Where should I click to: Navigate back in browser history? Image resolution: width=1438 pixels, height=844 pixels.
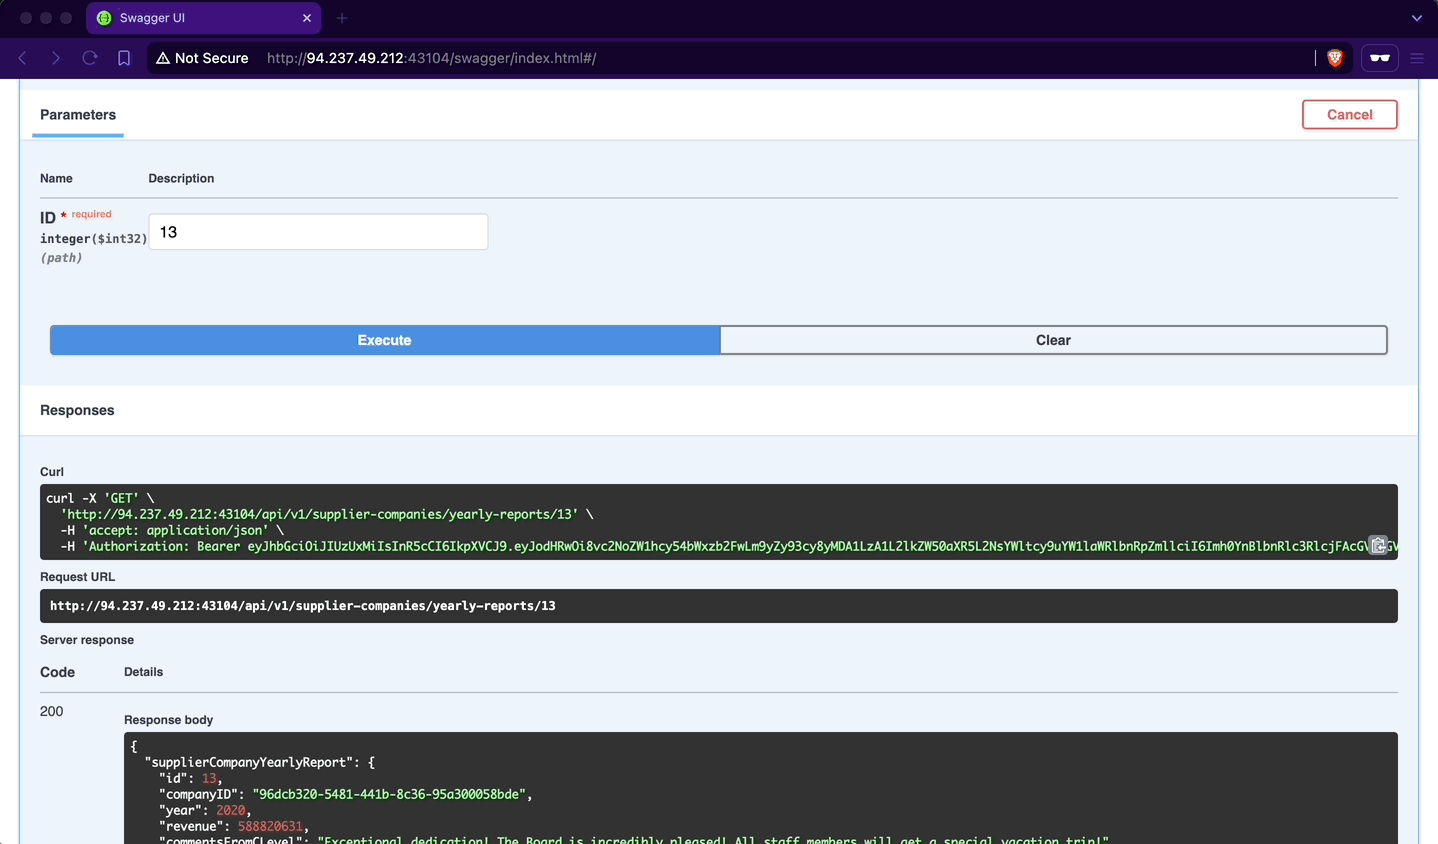point(22,58)
